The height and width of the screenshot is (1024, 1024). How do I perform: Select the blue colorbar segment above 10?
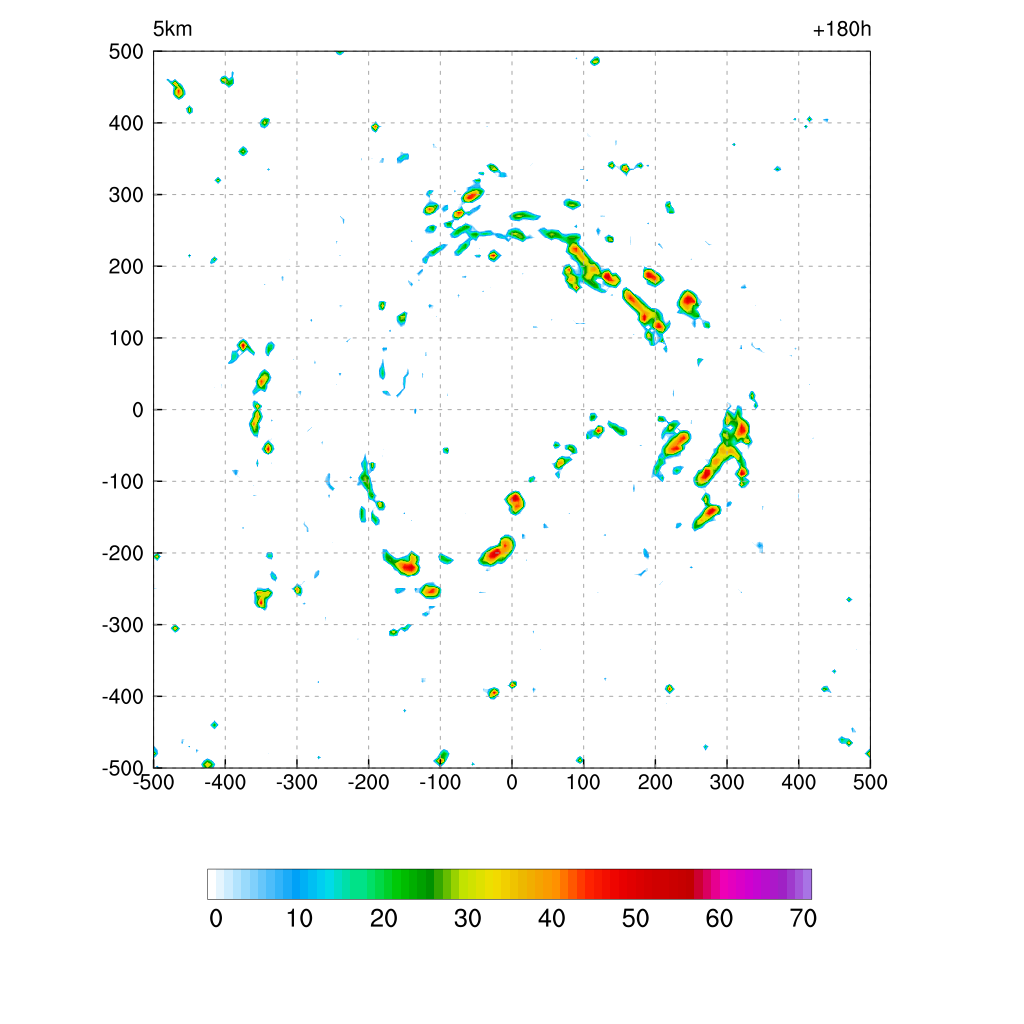296,884
